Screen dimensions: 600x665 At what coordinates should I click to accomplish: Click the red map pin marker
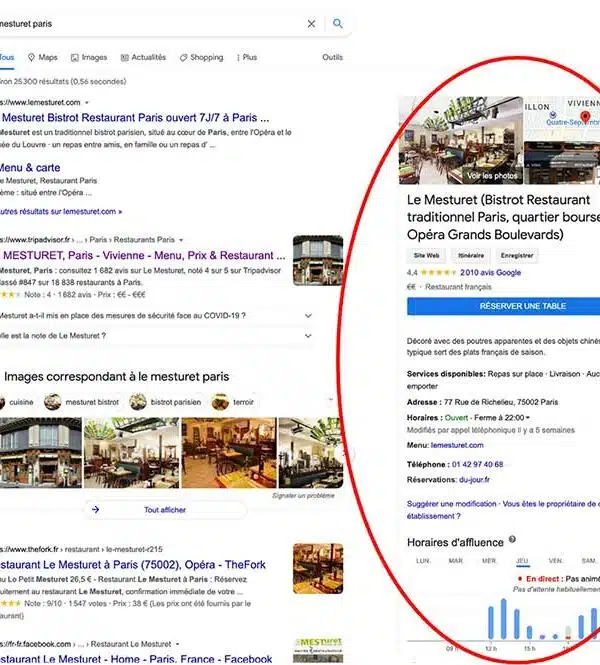click(x=585, y=121)
